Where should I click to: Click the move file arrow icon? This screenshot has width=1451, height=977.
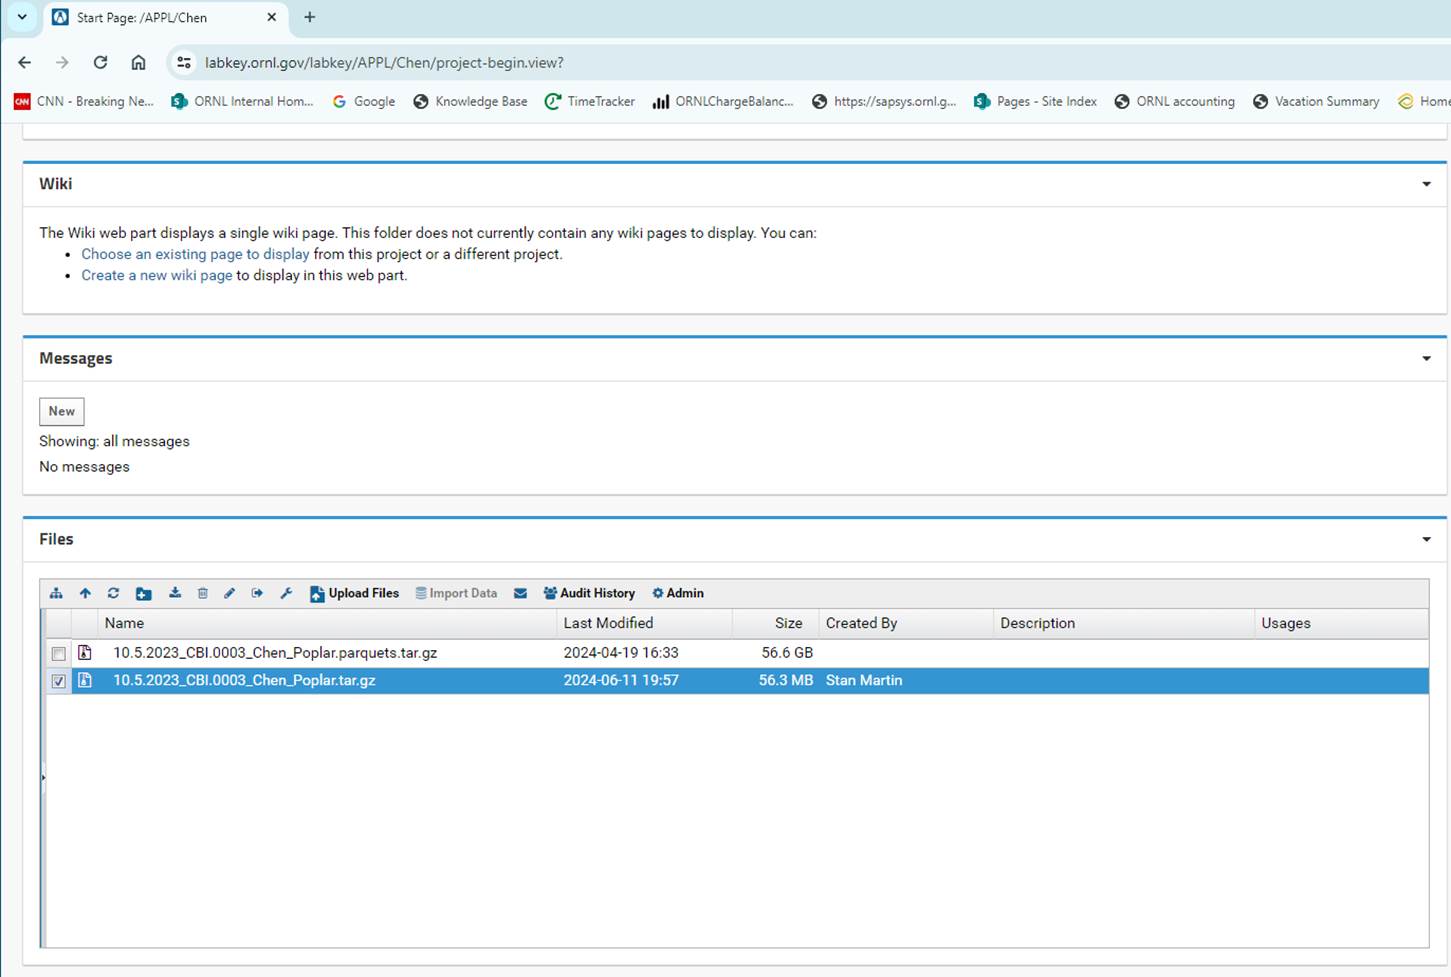pyautogui.click(x=257, y=593)
